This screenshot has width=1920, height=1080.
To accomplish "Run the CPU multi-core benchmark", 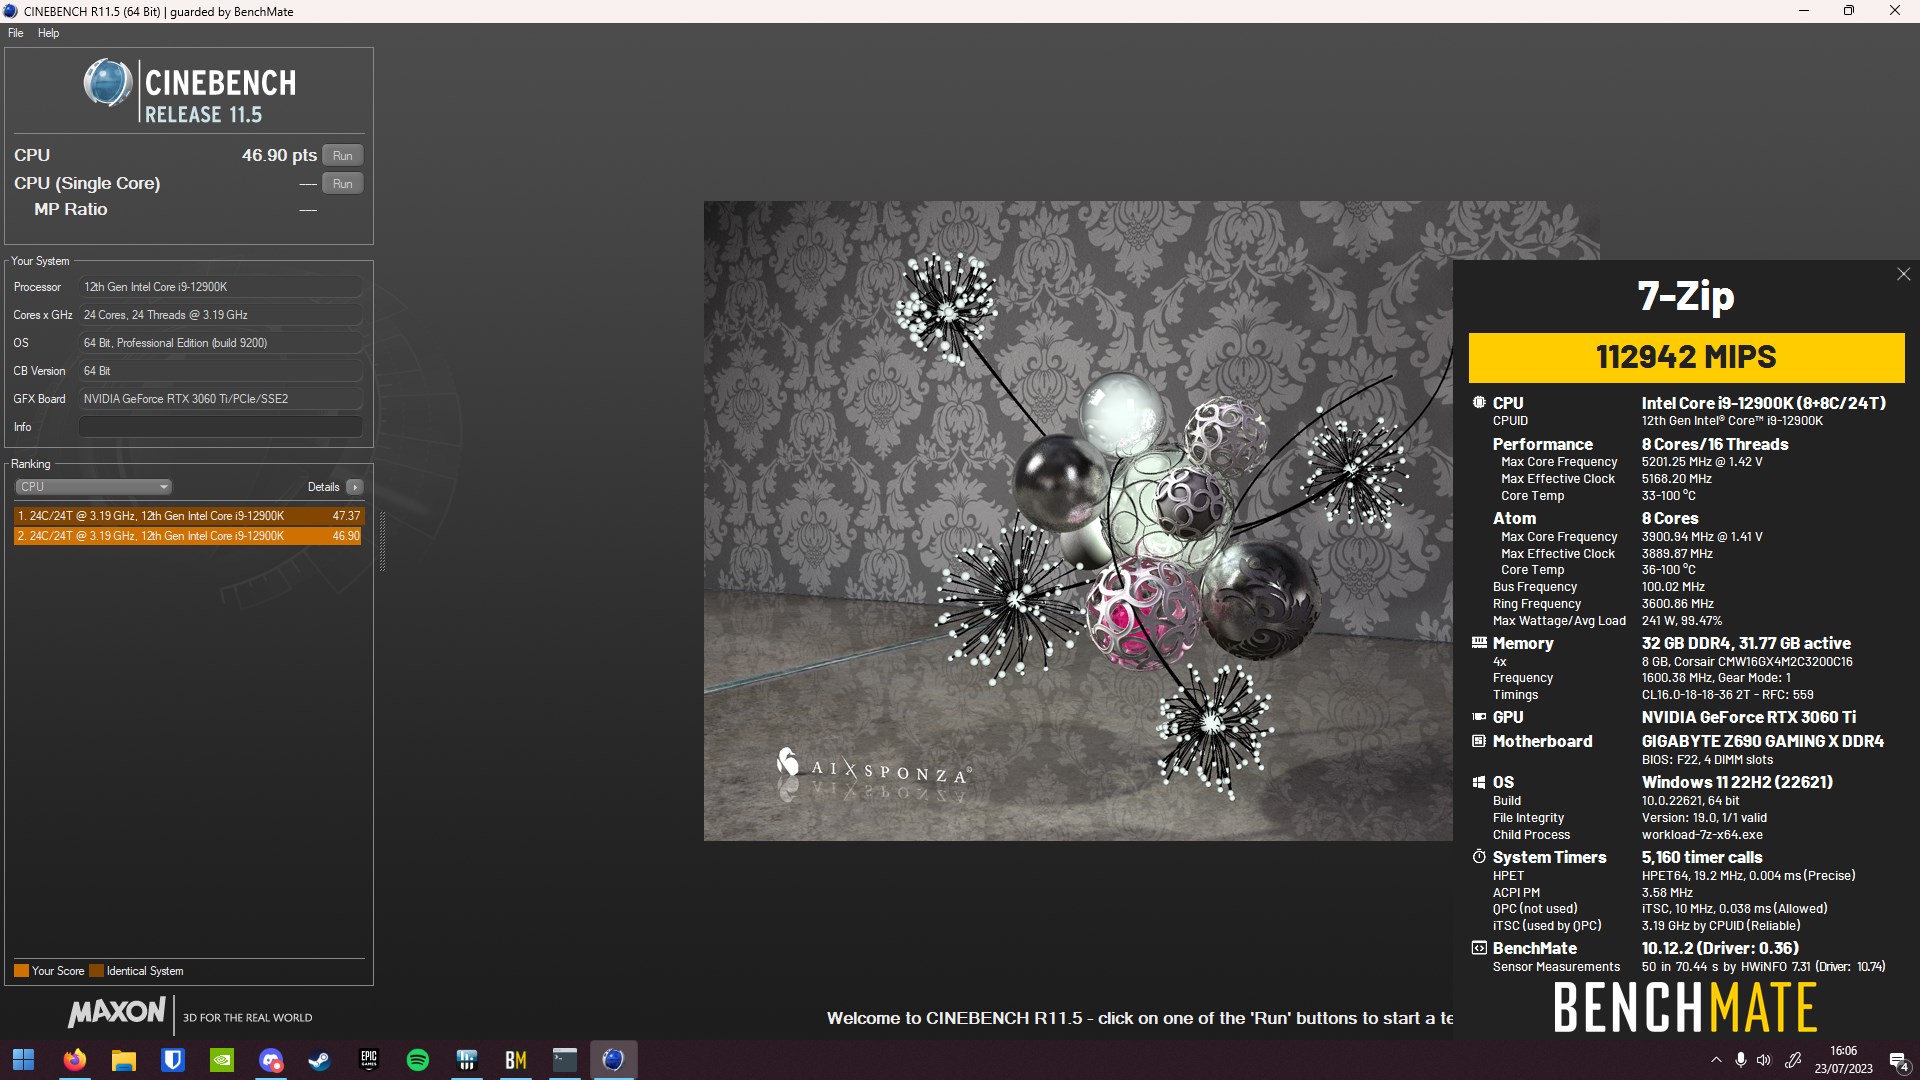I will point(342,156).
